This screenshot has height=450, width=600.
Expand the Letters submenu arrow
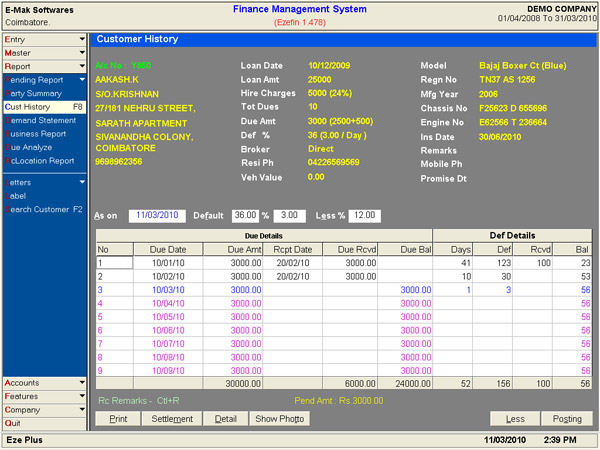82,182
